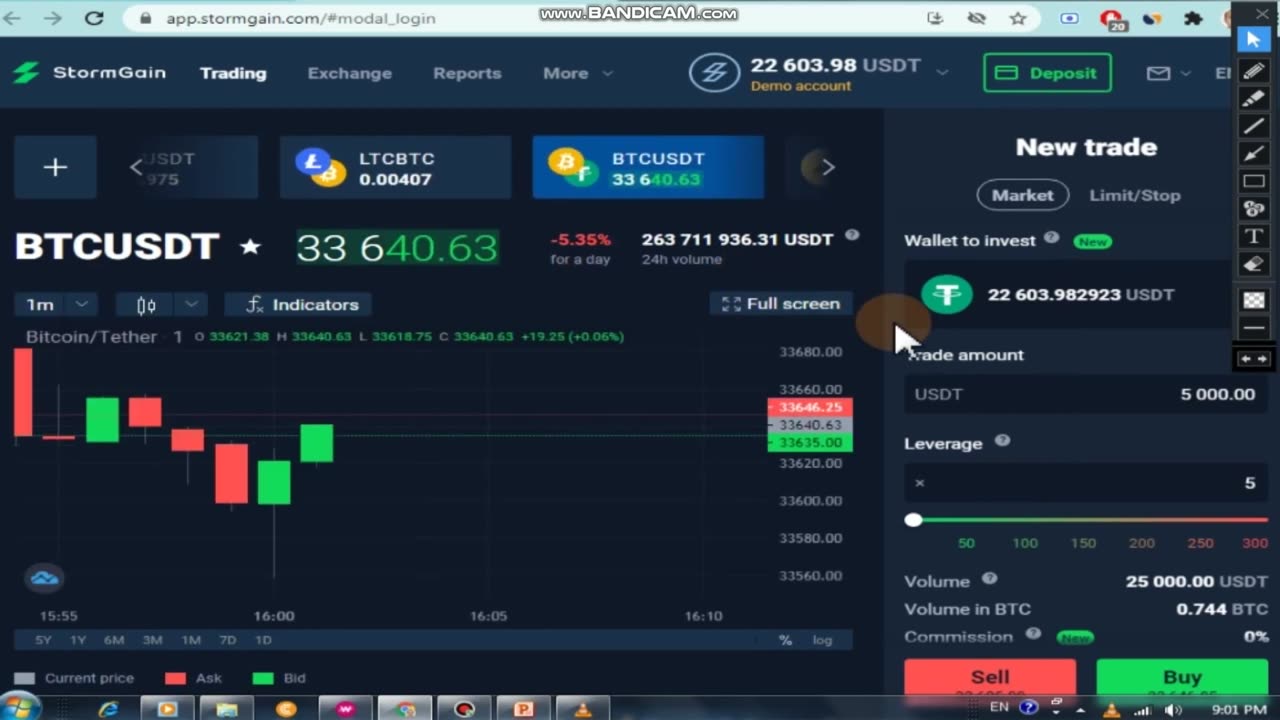The image size is (1280, 720).
Task: Switch chart to Full screen
Action: click(x=780, y=304)
